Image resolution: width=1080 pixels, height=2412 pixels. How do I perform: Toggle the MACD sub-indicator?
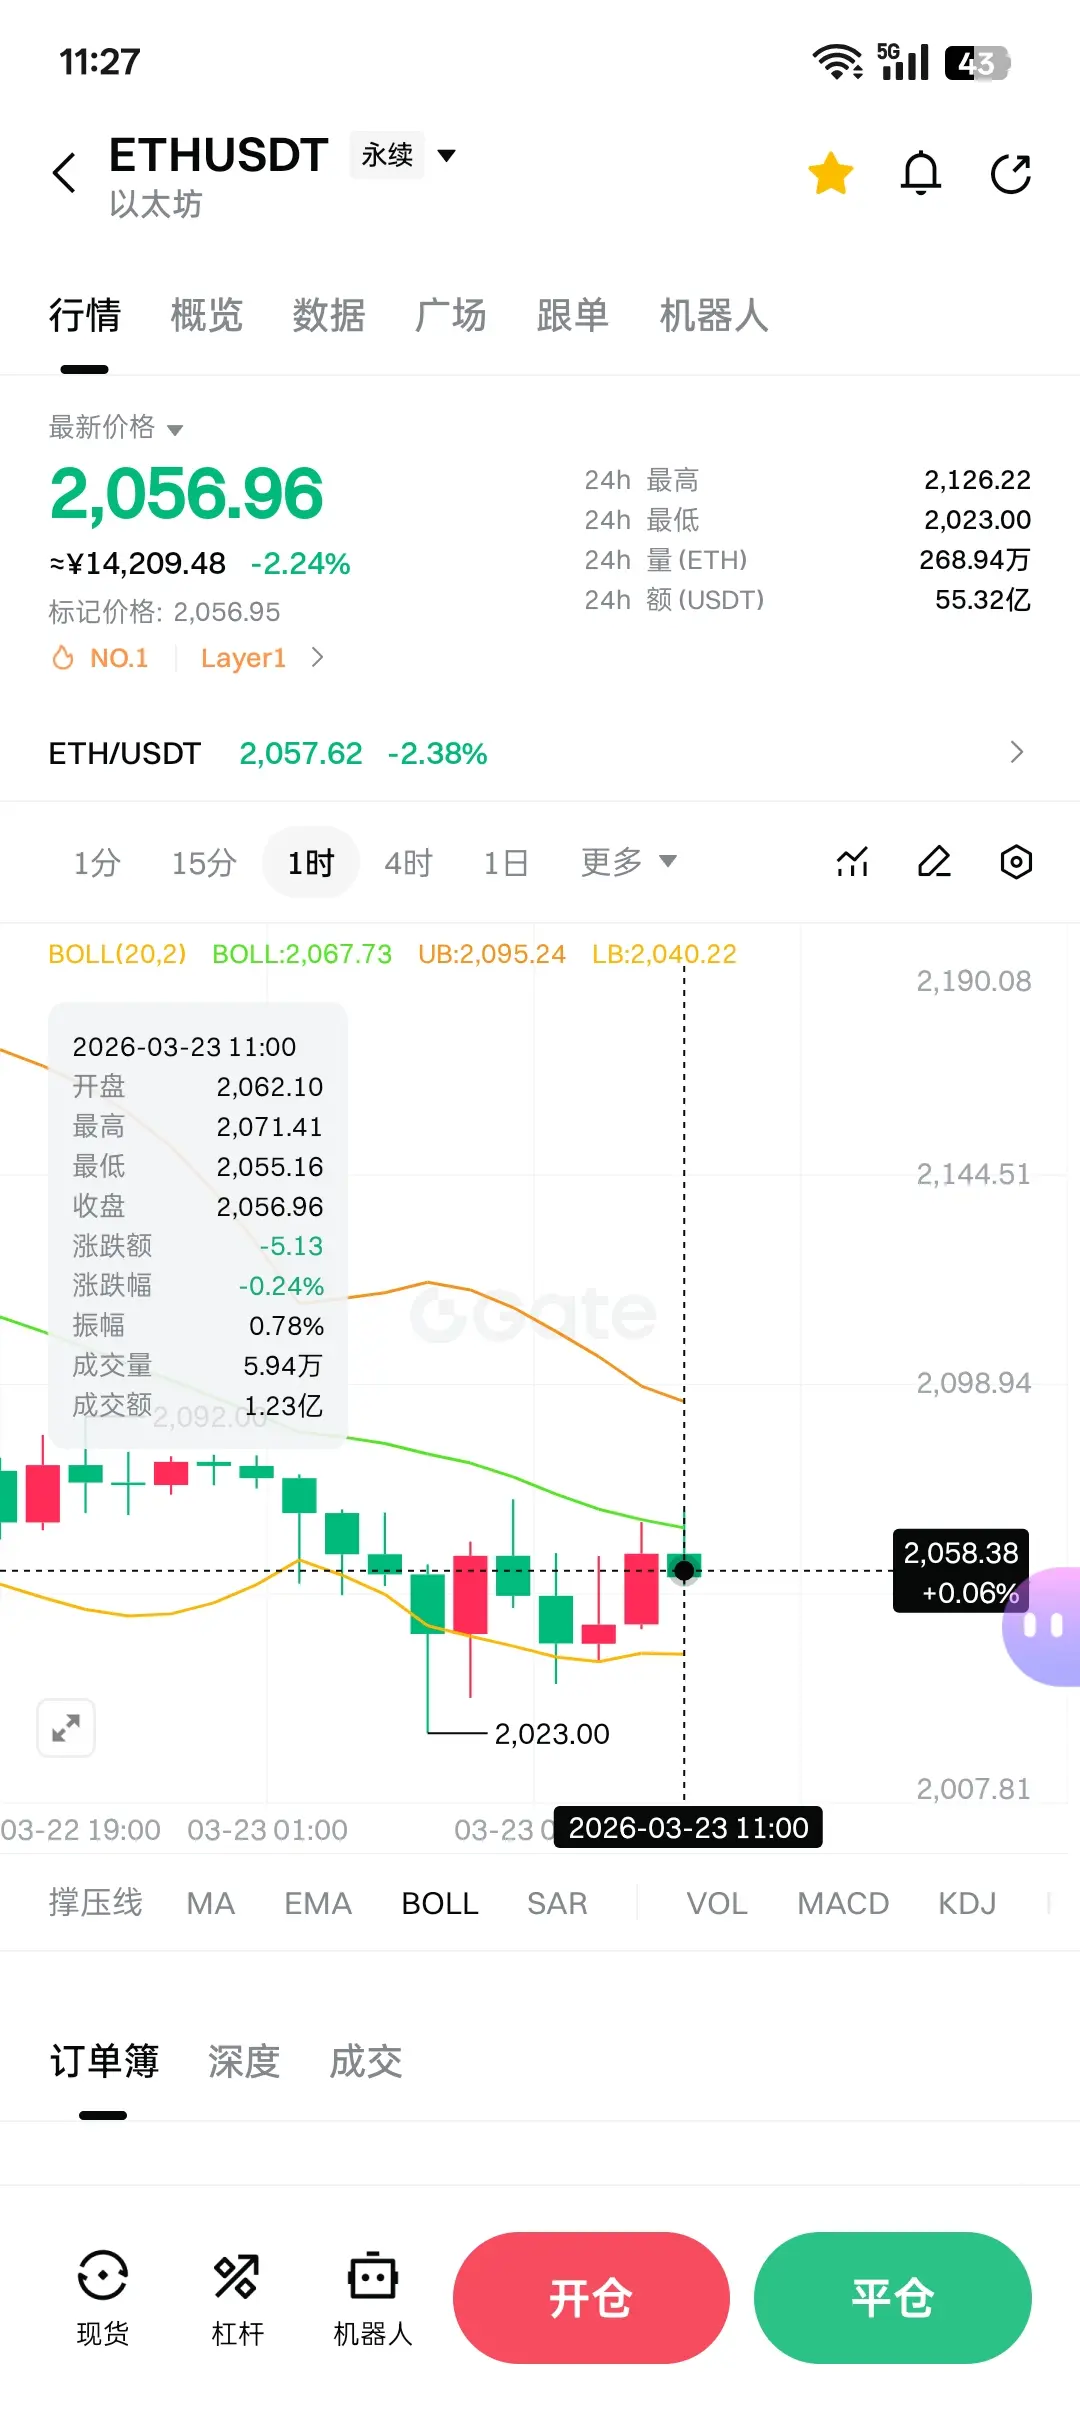coord(843,1903)
